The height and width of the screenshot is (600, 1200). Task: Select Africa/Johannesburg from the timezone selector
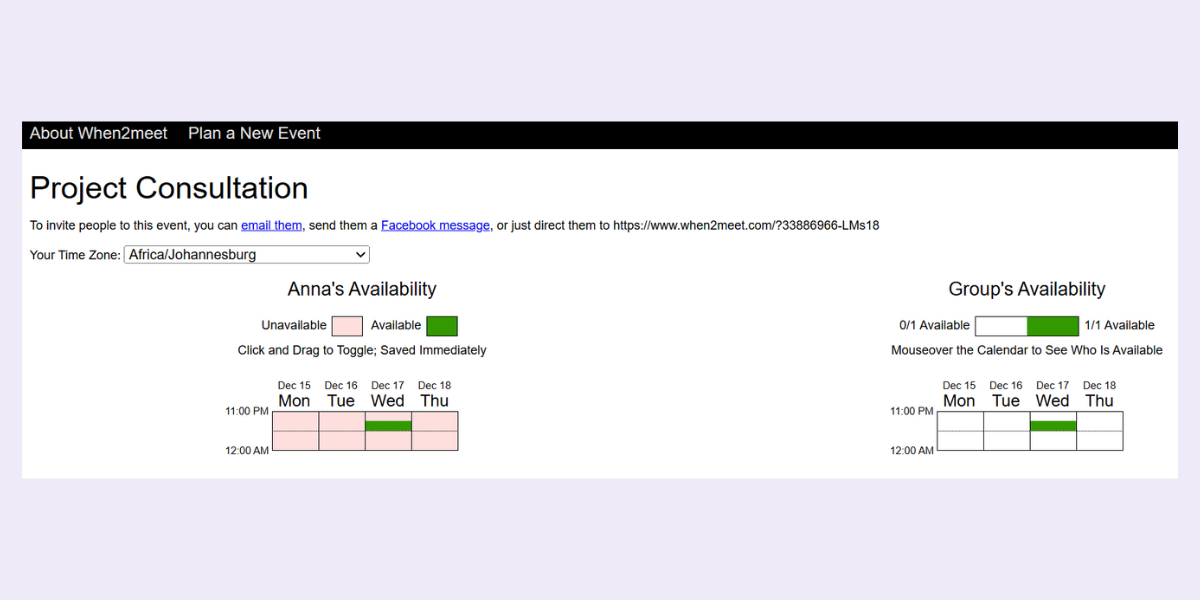click(245, 254)
